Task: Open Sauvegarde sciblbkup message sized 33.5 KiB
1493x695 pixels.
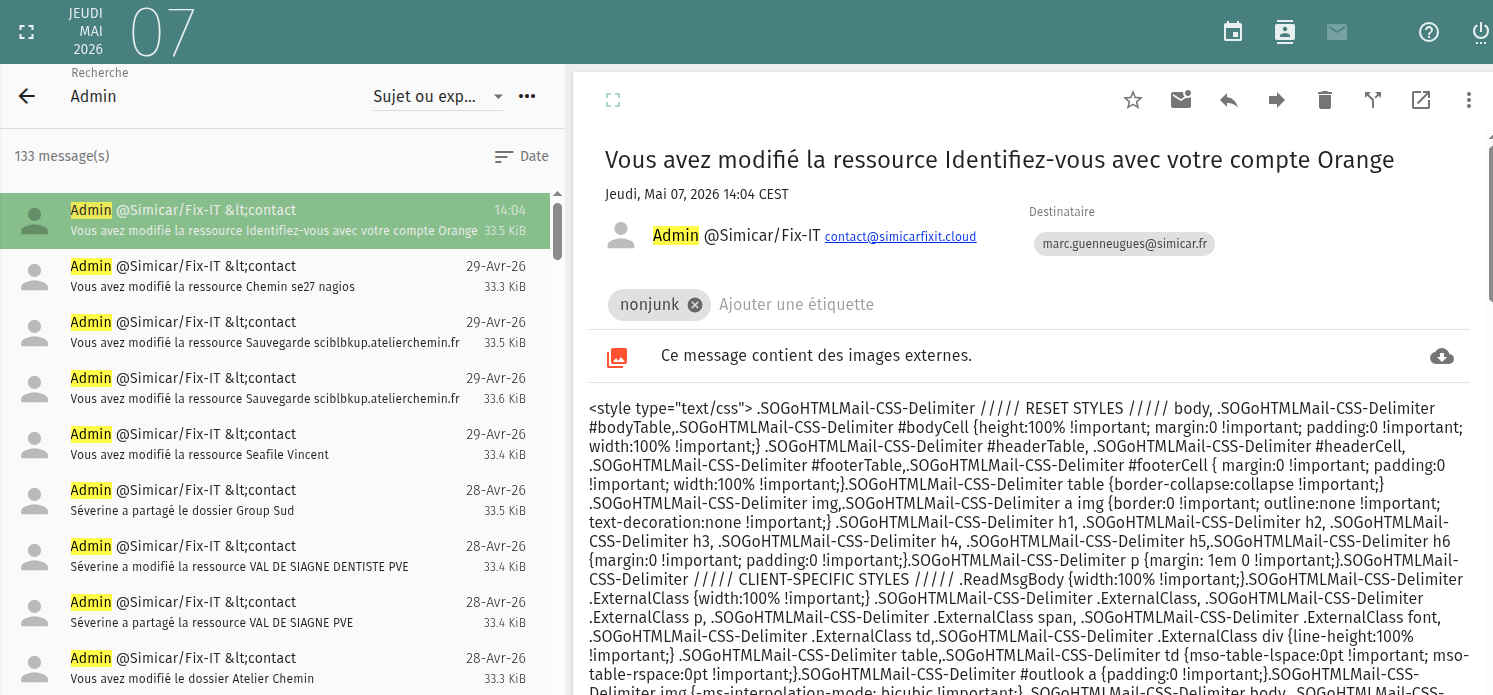Action: pos(275,333)
